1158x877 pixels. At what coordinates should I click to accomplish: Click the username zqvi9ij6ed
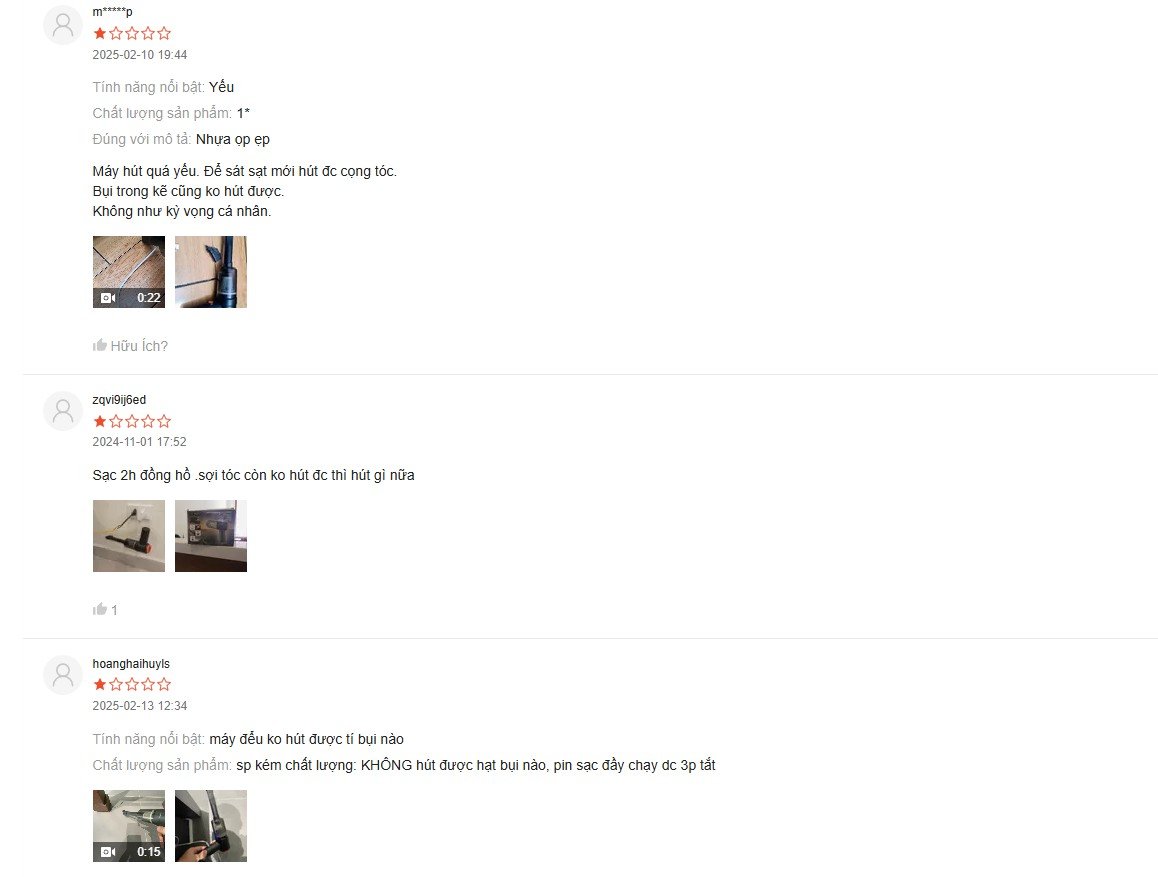[119, 399]
